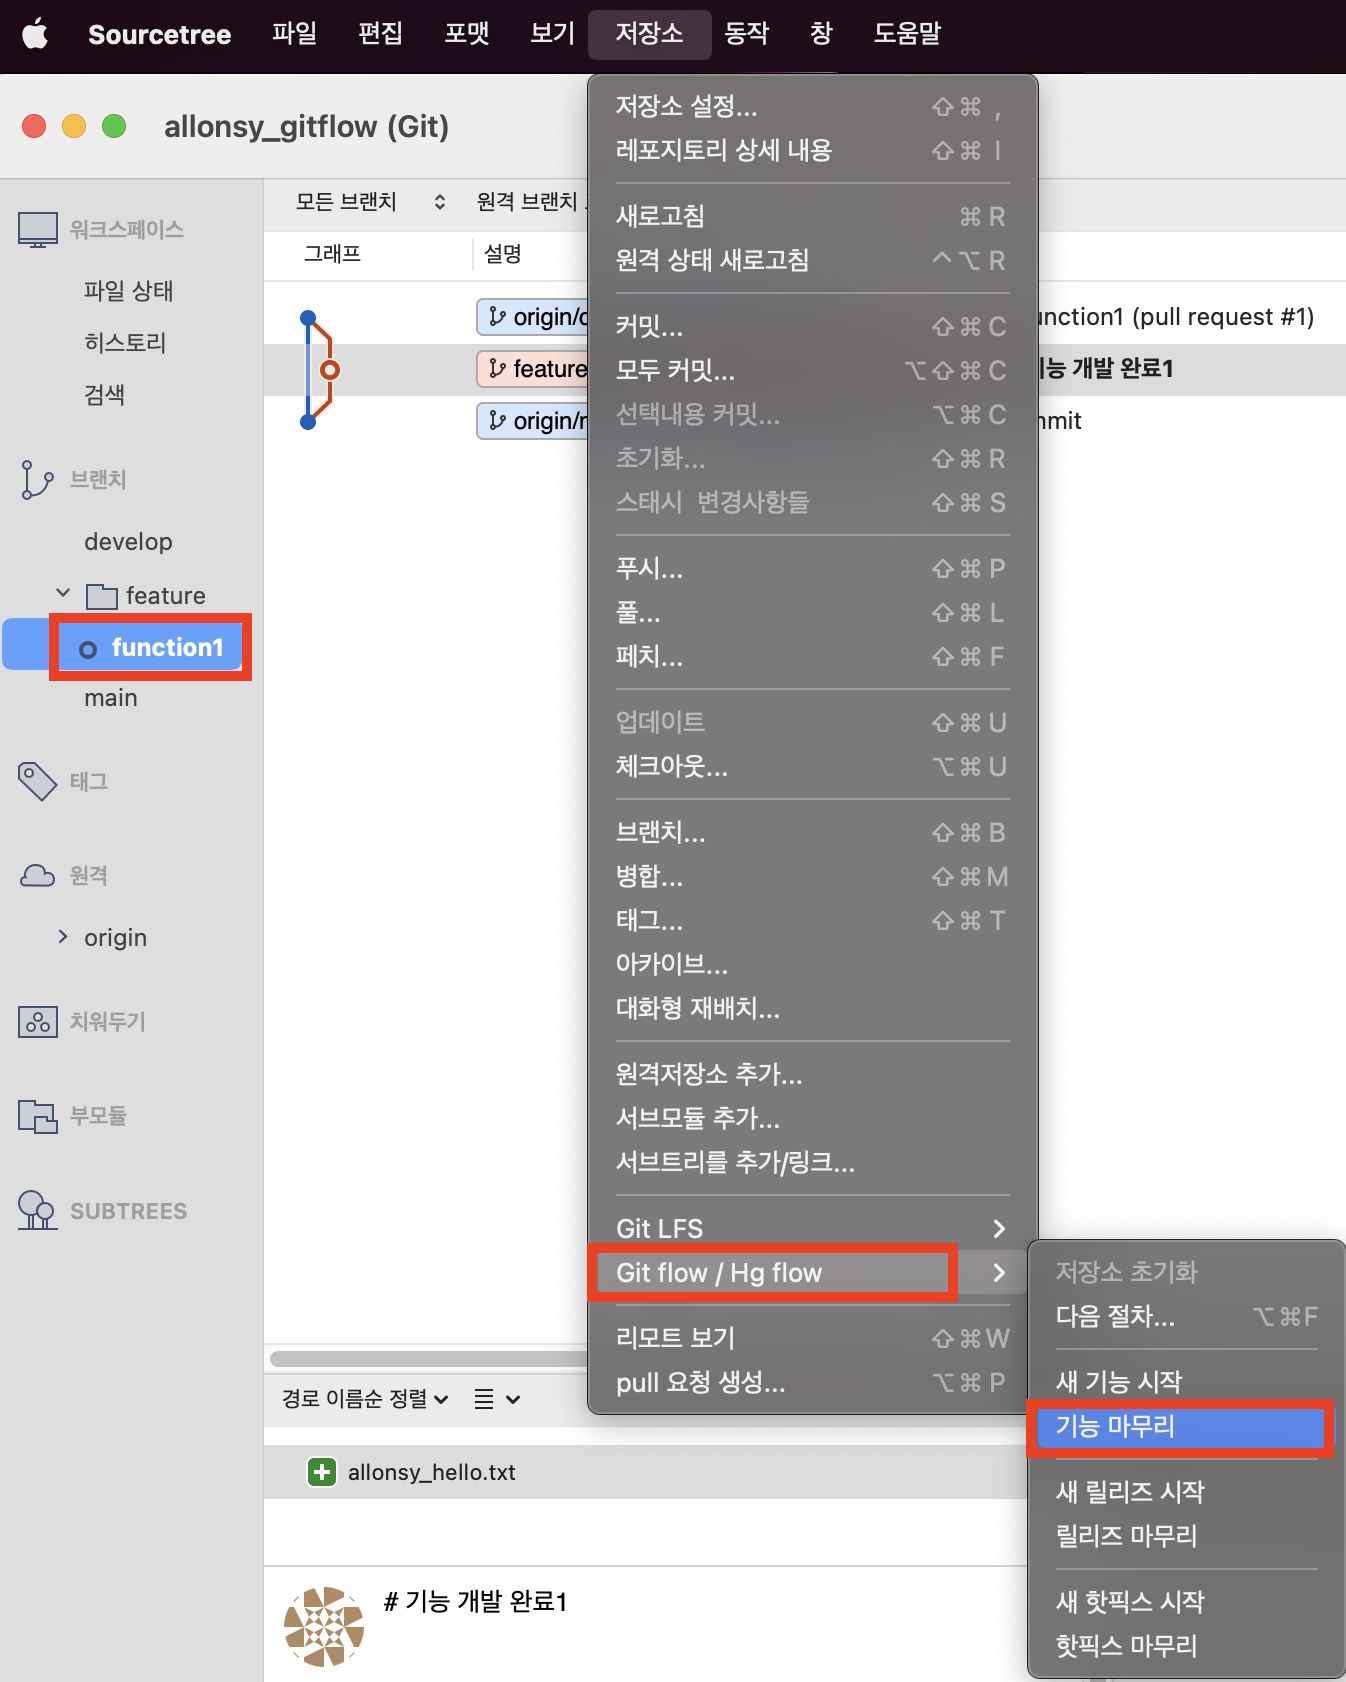Collapse the feature folder in branches
This screenshot has height=1682, width=1346.
click(63, 594)
